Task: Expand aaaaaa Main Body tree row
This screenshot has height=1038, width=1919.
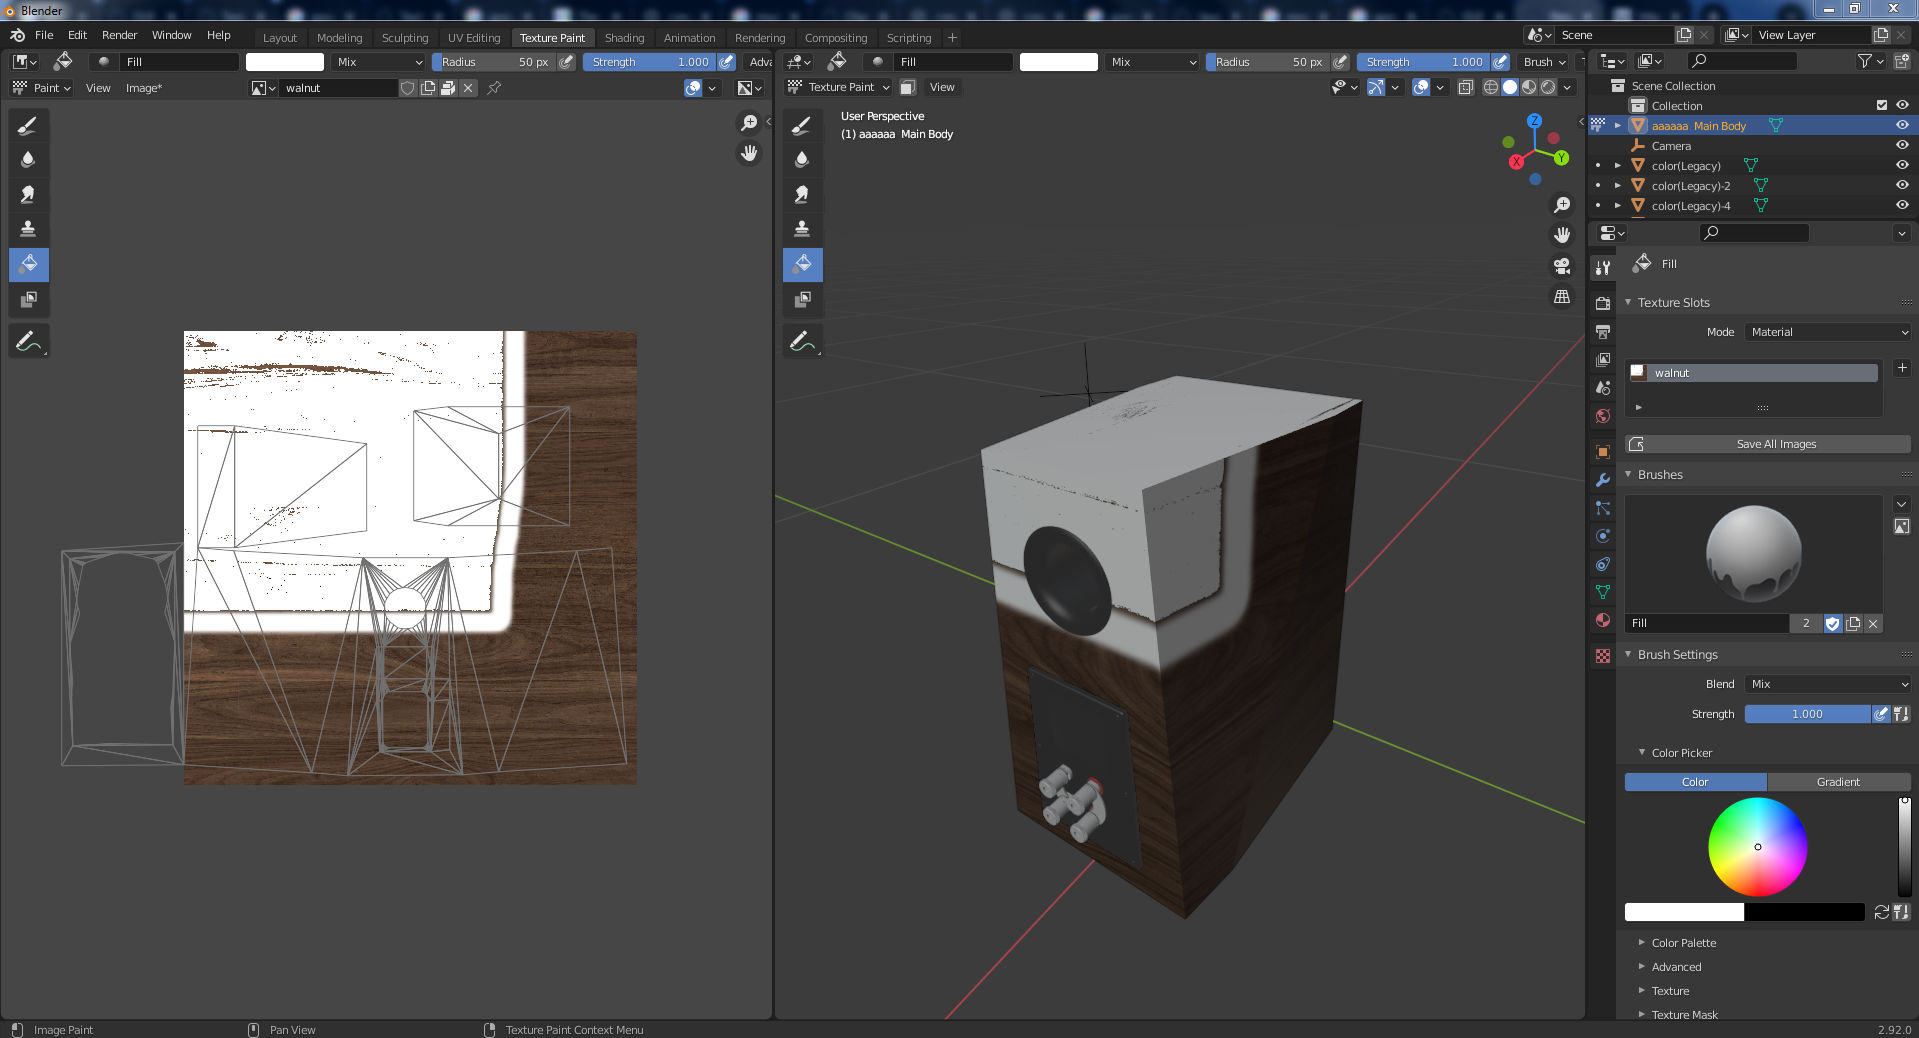Action: click(x=1617, y=126)
